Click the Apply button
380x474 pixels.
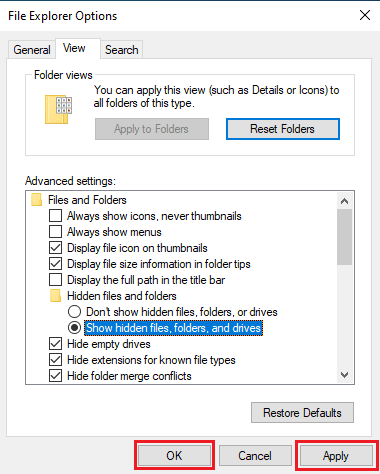(x=336, y=456)
